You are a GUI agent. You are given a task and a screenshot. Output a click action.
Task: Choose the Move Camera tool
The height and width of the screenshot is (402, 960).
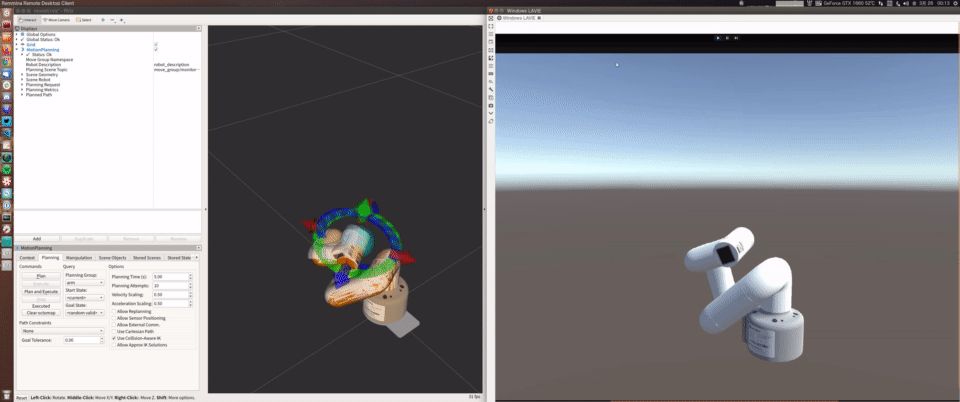pyautogui.click(x=55, y=20)
